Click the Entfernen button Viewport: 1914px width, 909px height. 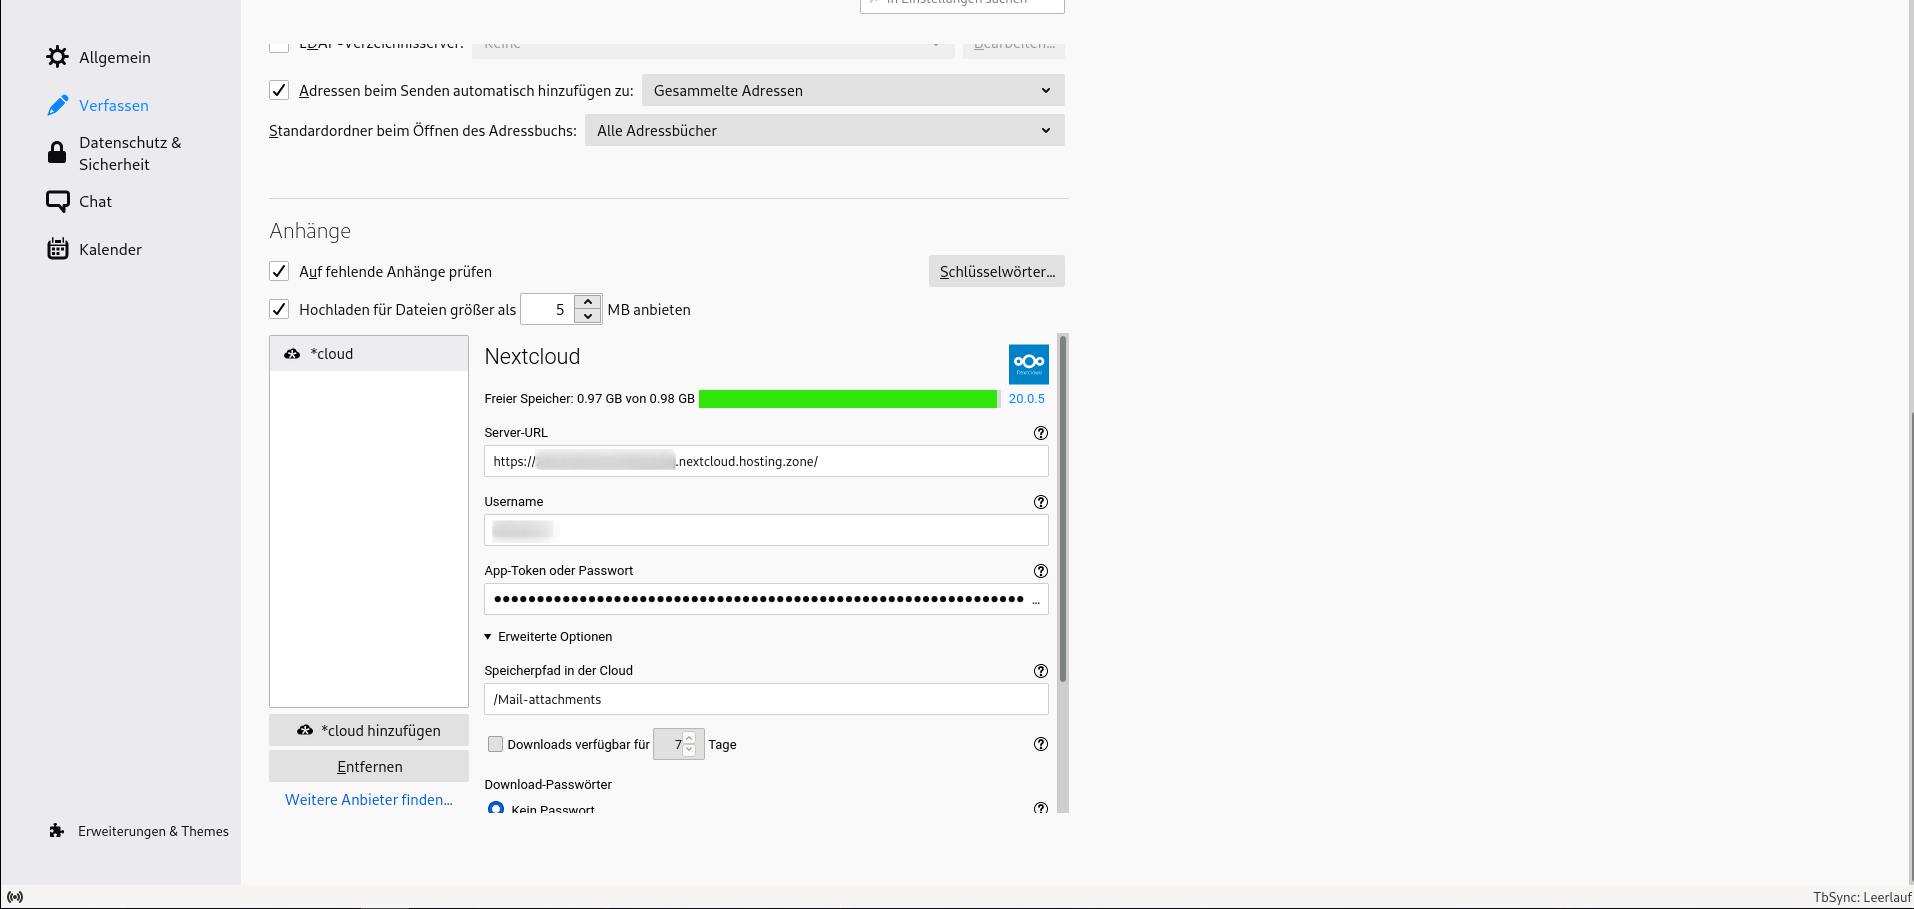pyautogui.click(x=369, y=766)
